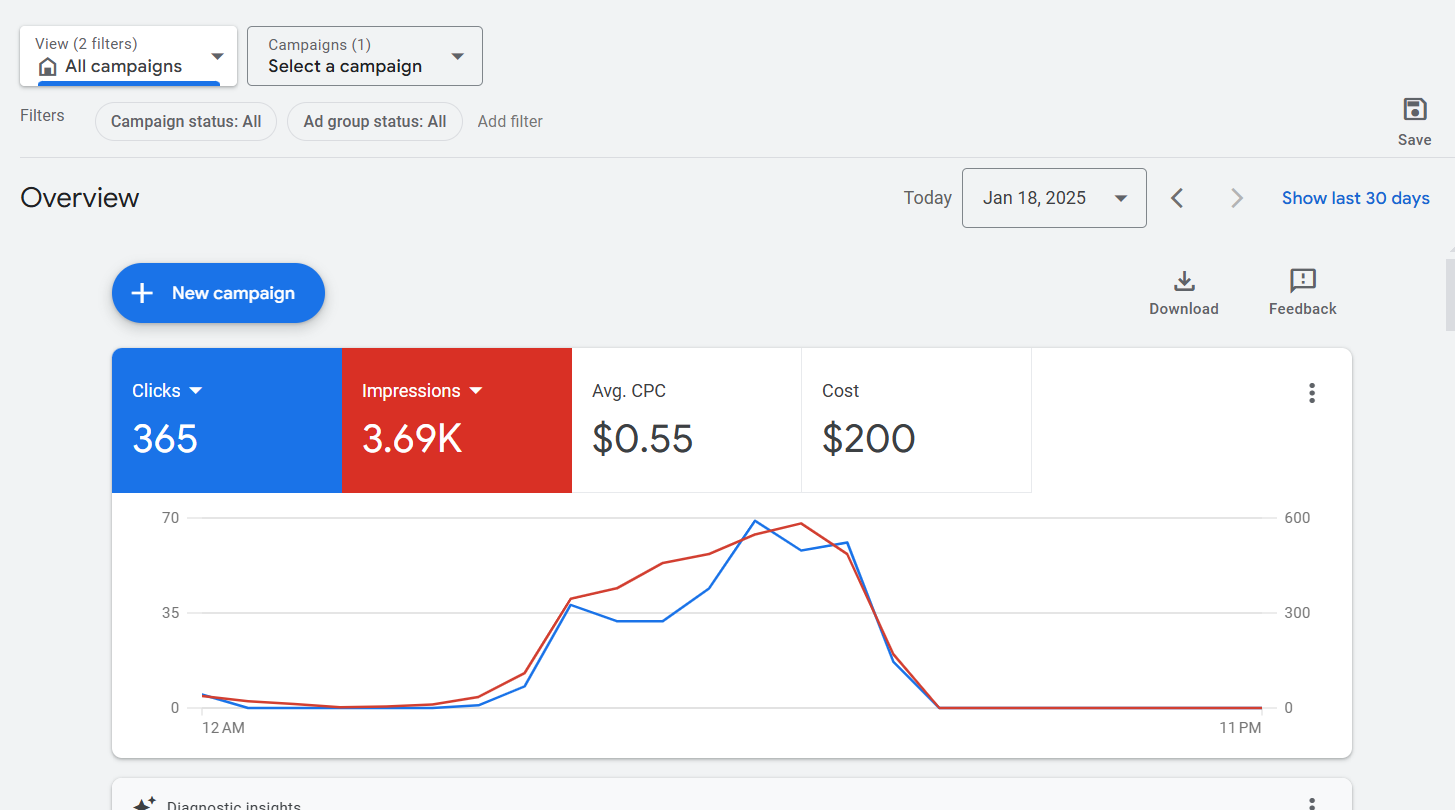This screenshot has height=810, width=1455.
Task: Click the Diagnostic insights sparkle icon
Action: pos(145,803)
